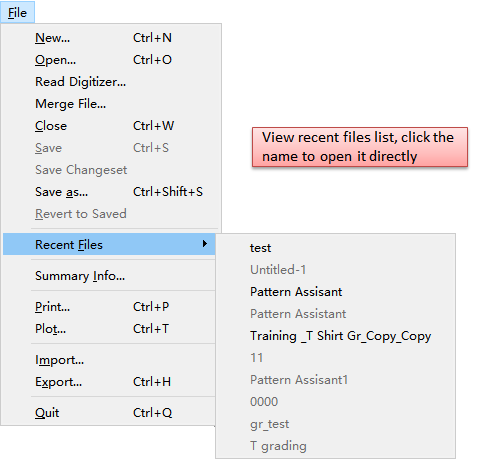
Task: Click Close in the File menu
Action: click(111, 126)
